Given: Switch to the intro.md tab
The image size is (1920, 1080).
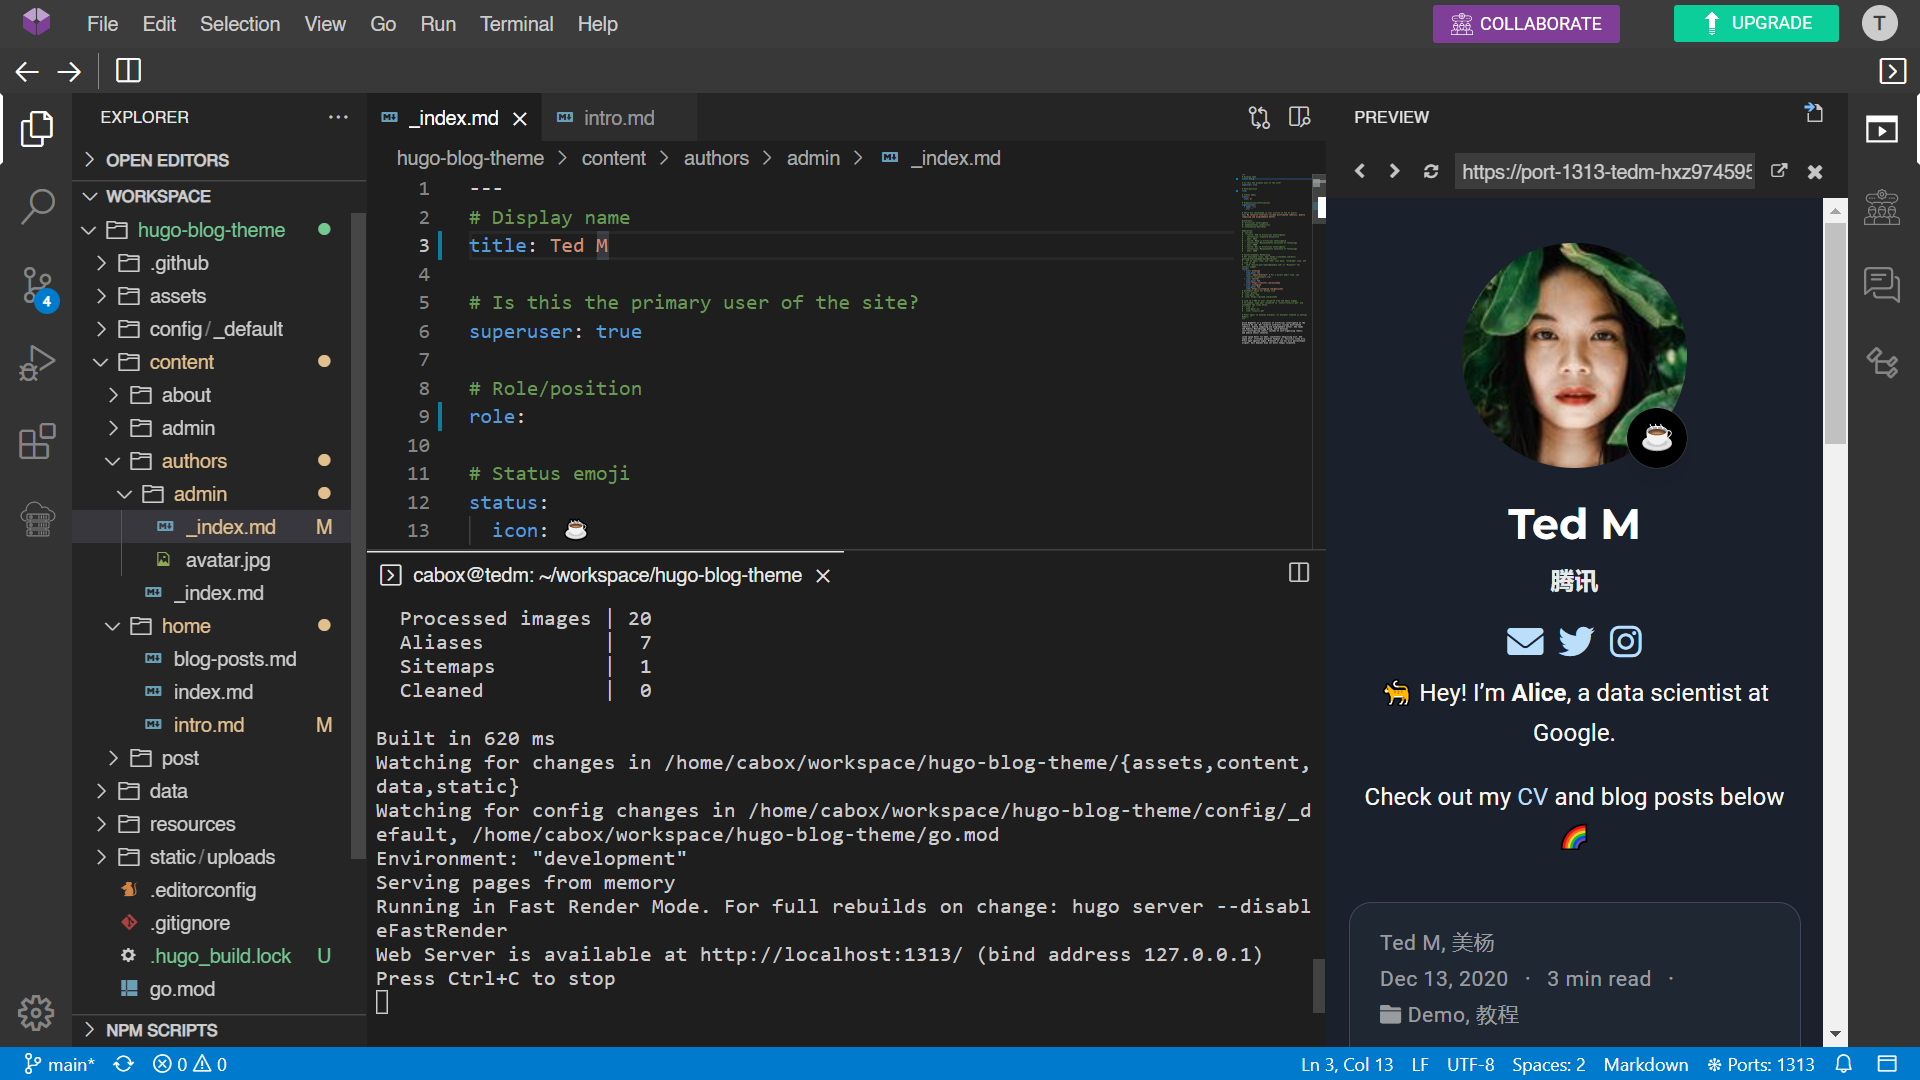Looking at the screenshot, I should (618, 118).
